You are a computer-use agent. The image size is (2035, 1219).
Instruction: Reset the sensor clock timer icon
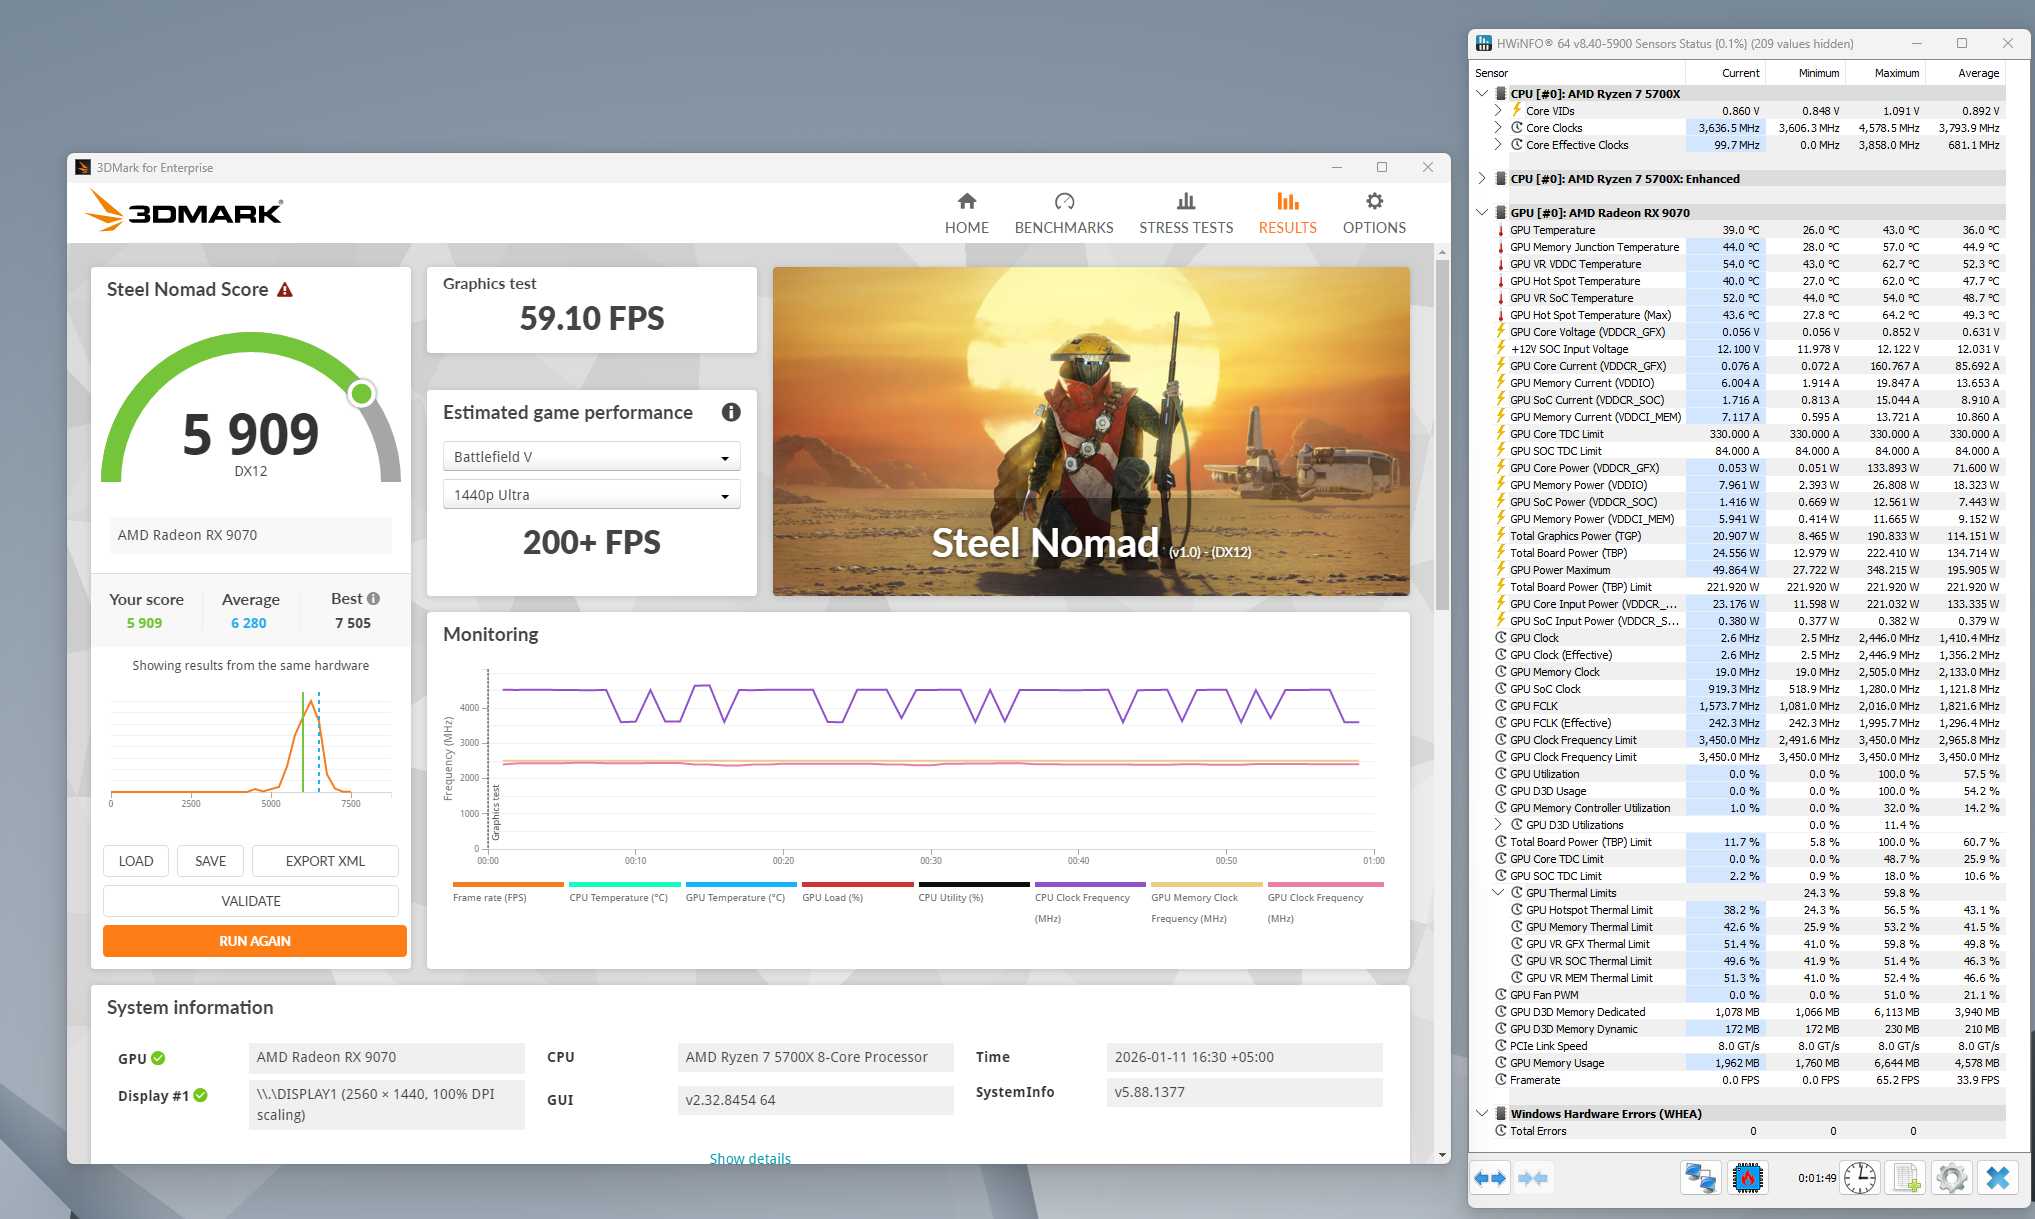click(1860, 1178)
